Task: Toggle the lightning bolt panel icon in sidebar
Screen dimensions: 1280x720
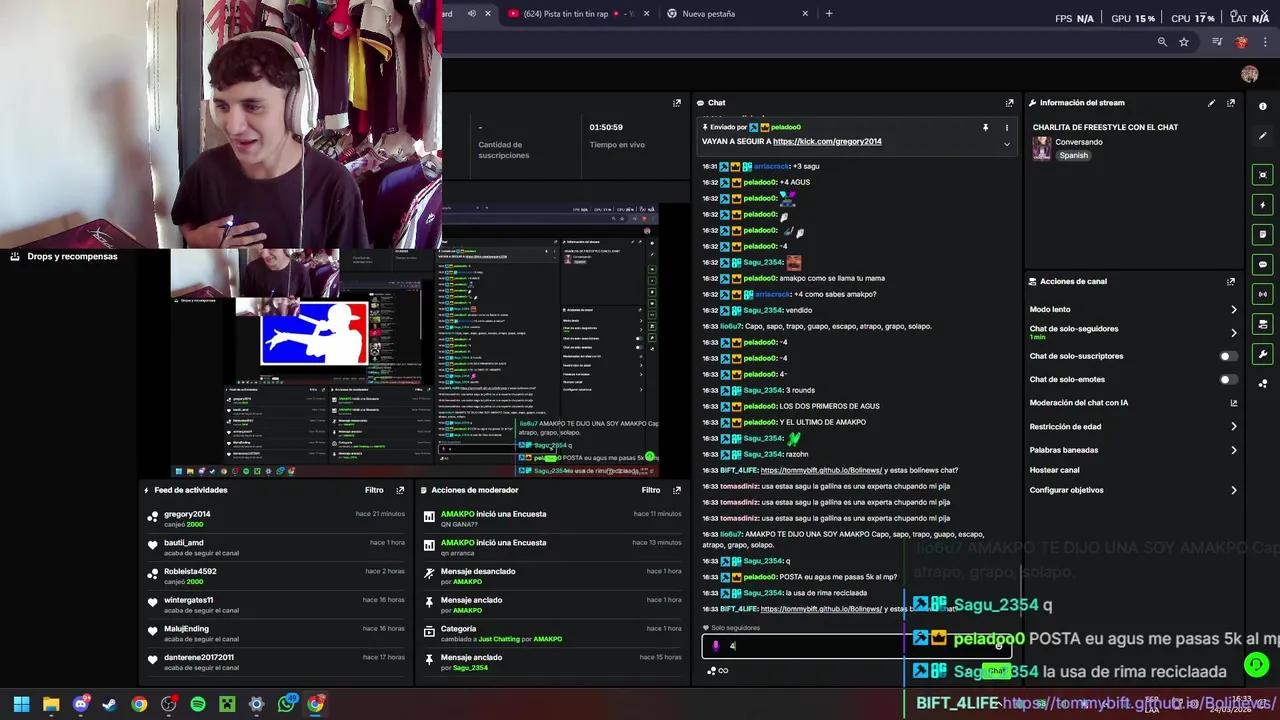Action: click(1263, 205)
